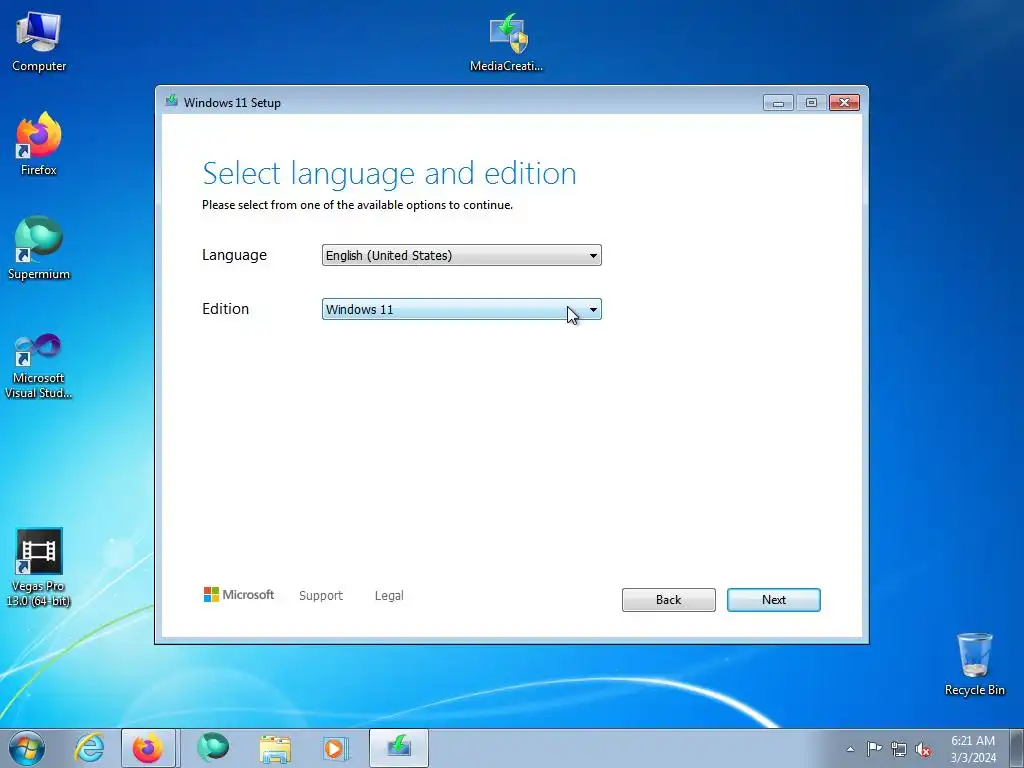The image size is (1024, 768).
Task: Open the Edition dropdown
Action: (x=462, y=310)
